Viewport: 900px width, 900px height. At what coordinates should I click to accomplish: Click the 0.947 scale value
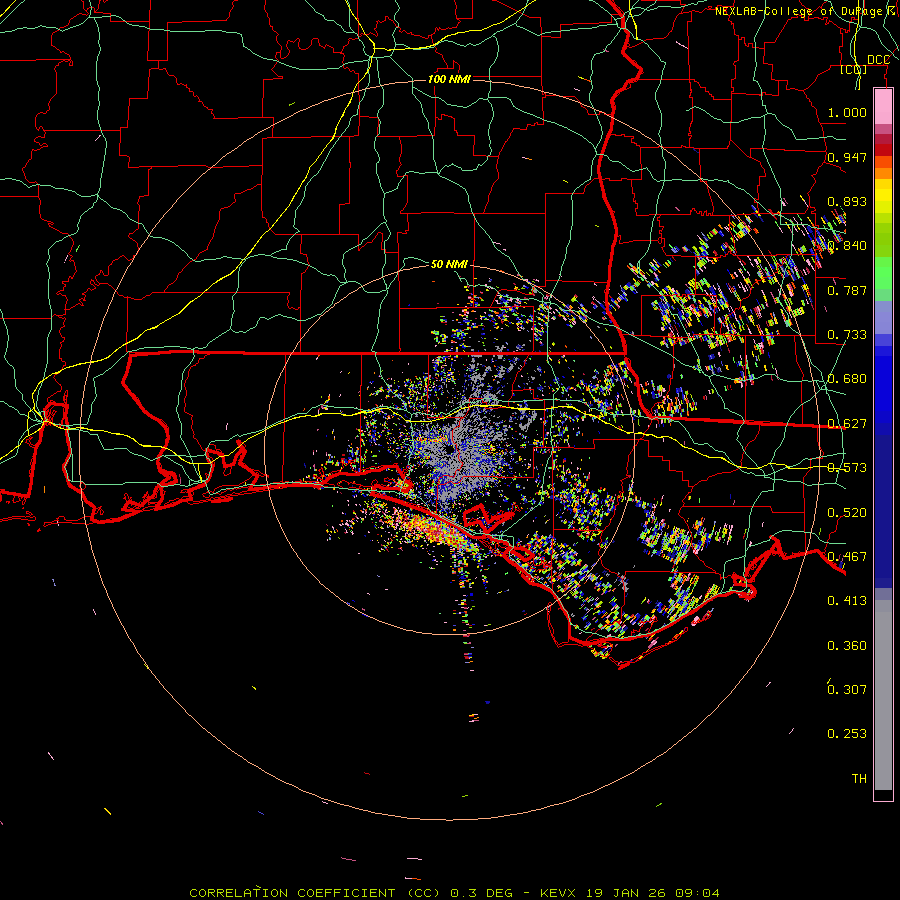pos(847,157)
